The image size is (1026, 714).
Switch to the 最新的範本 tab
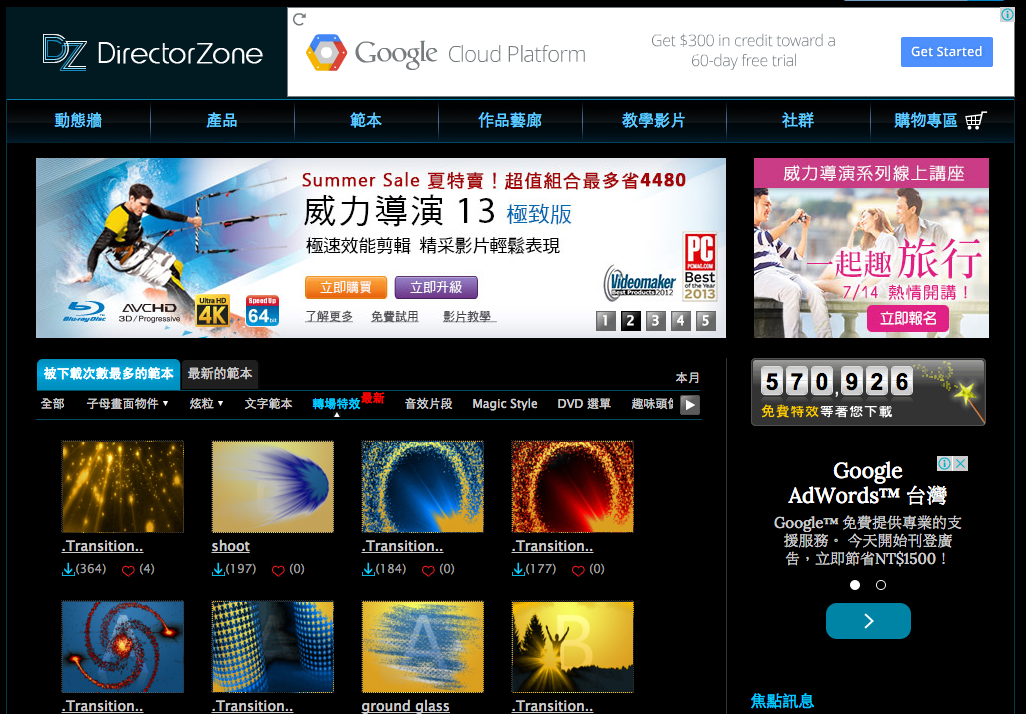coord(220,374)
